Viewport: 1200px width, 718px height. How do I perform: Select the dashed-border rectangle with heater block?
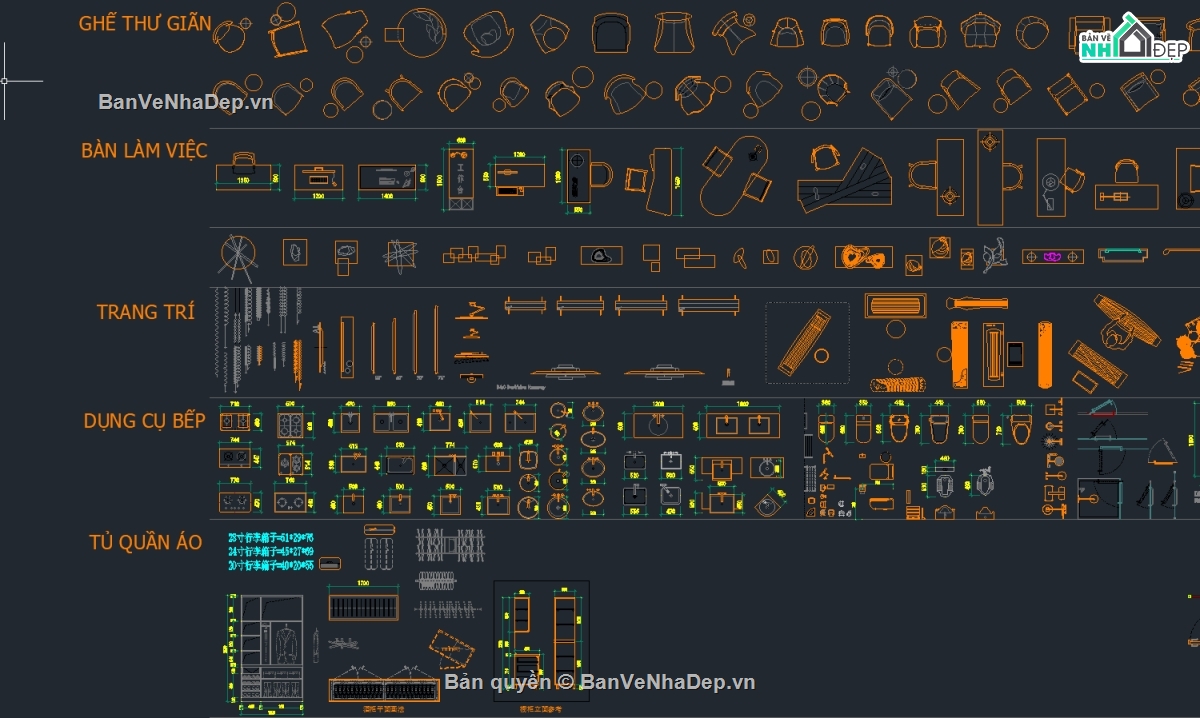[807, 343]
